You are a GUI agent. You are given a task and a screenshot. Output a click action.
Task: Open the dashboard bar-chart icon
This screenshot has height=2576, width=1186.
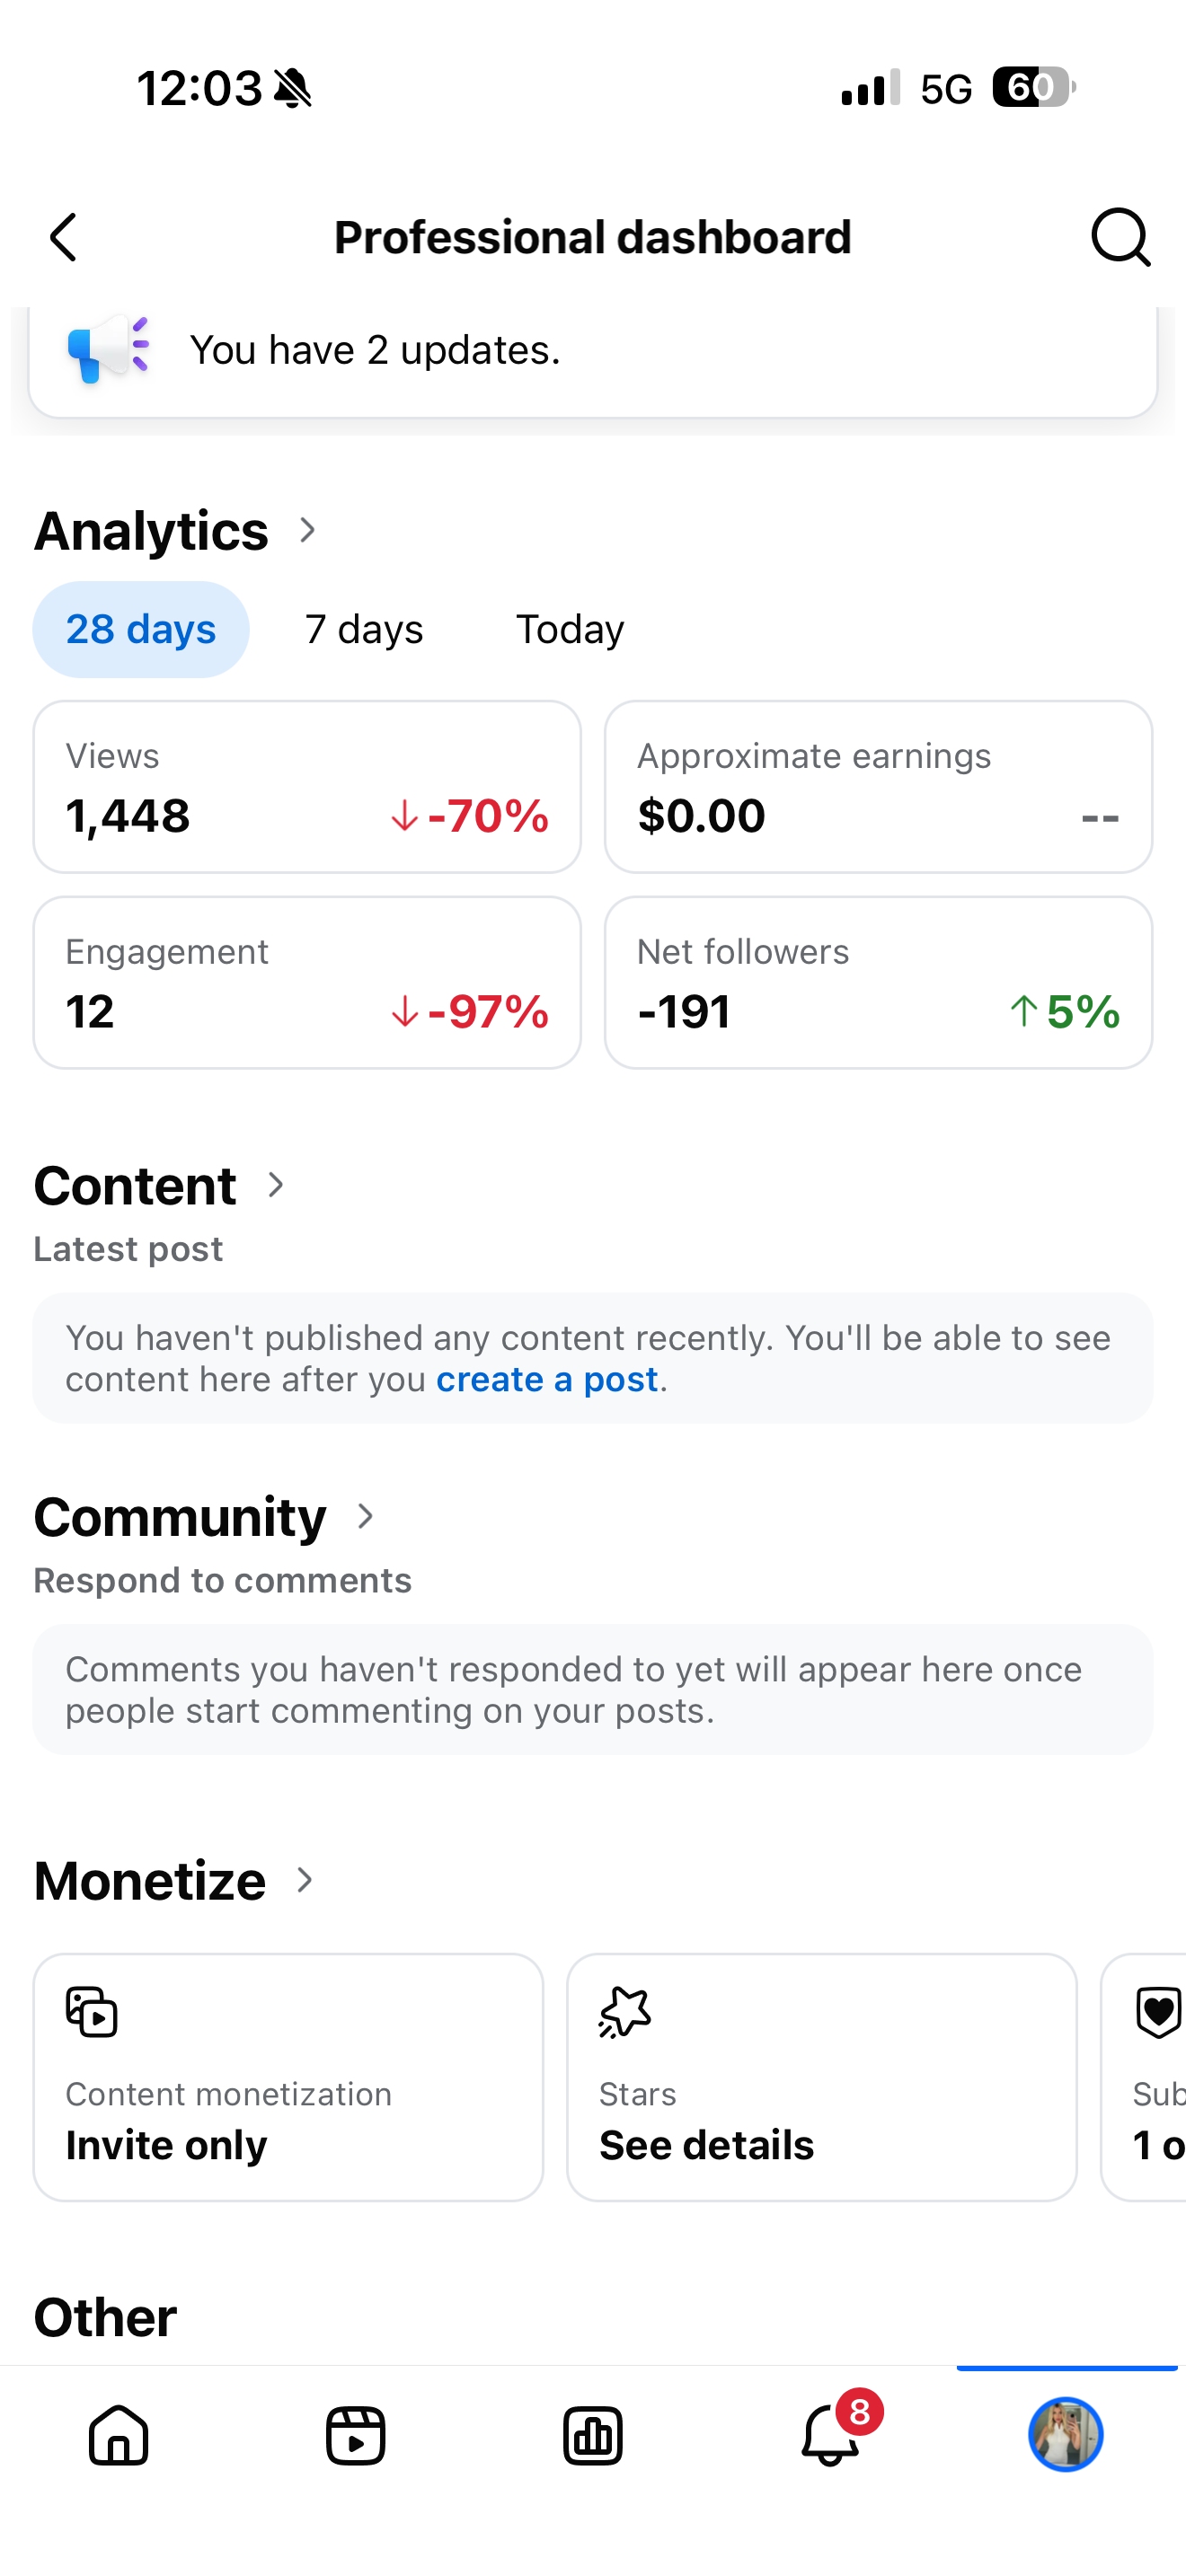point(593,2435)
